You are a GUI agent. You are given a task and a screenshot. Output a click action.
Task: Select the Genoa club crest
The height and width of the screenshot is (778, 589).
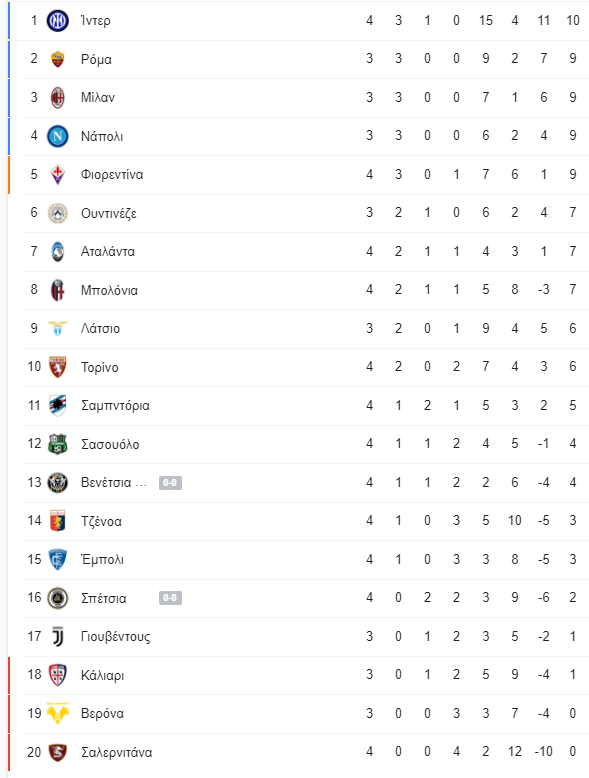coord(58,521)
